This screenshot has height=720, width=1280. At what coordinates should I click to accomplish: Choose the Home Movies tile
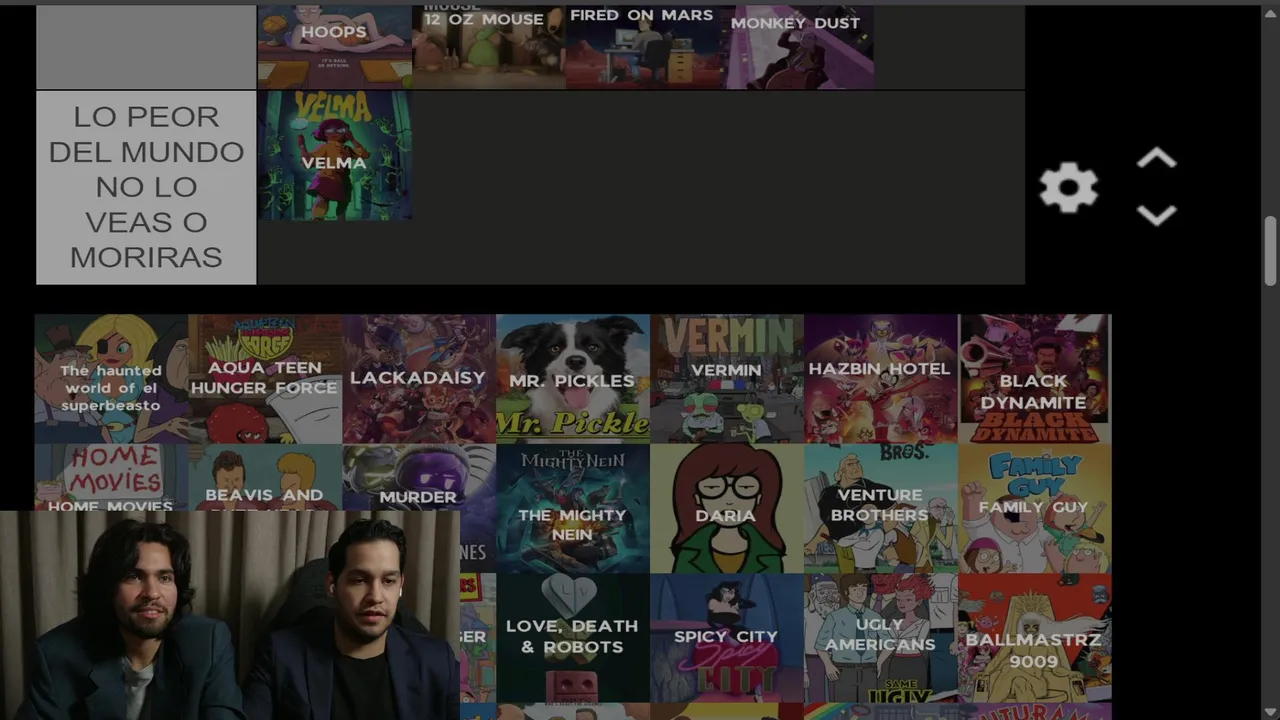tap(111, 477)
